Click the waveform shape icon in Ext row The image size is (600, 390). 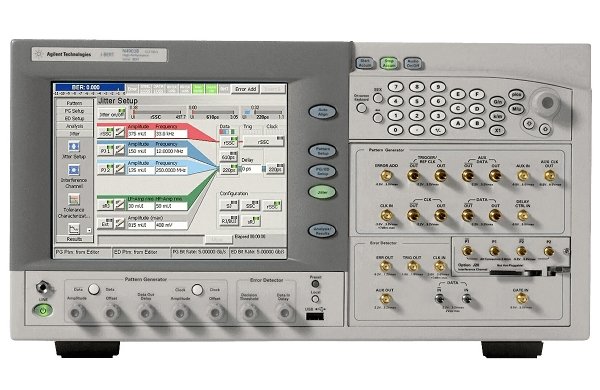coord(120,224)
